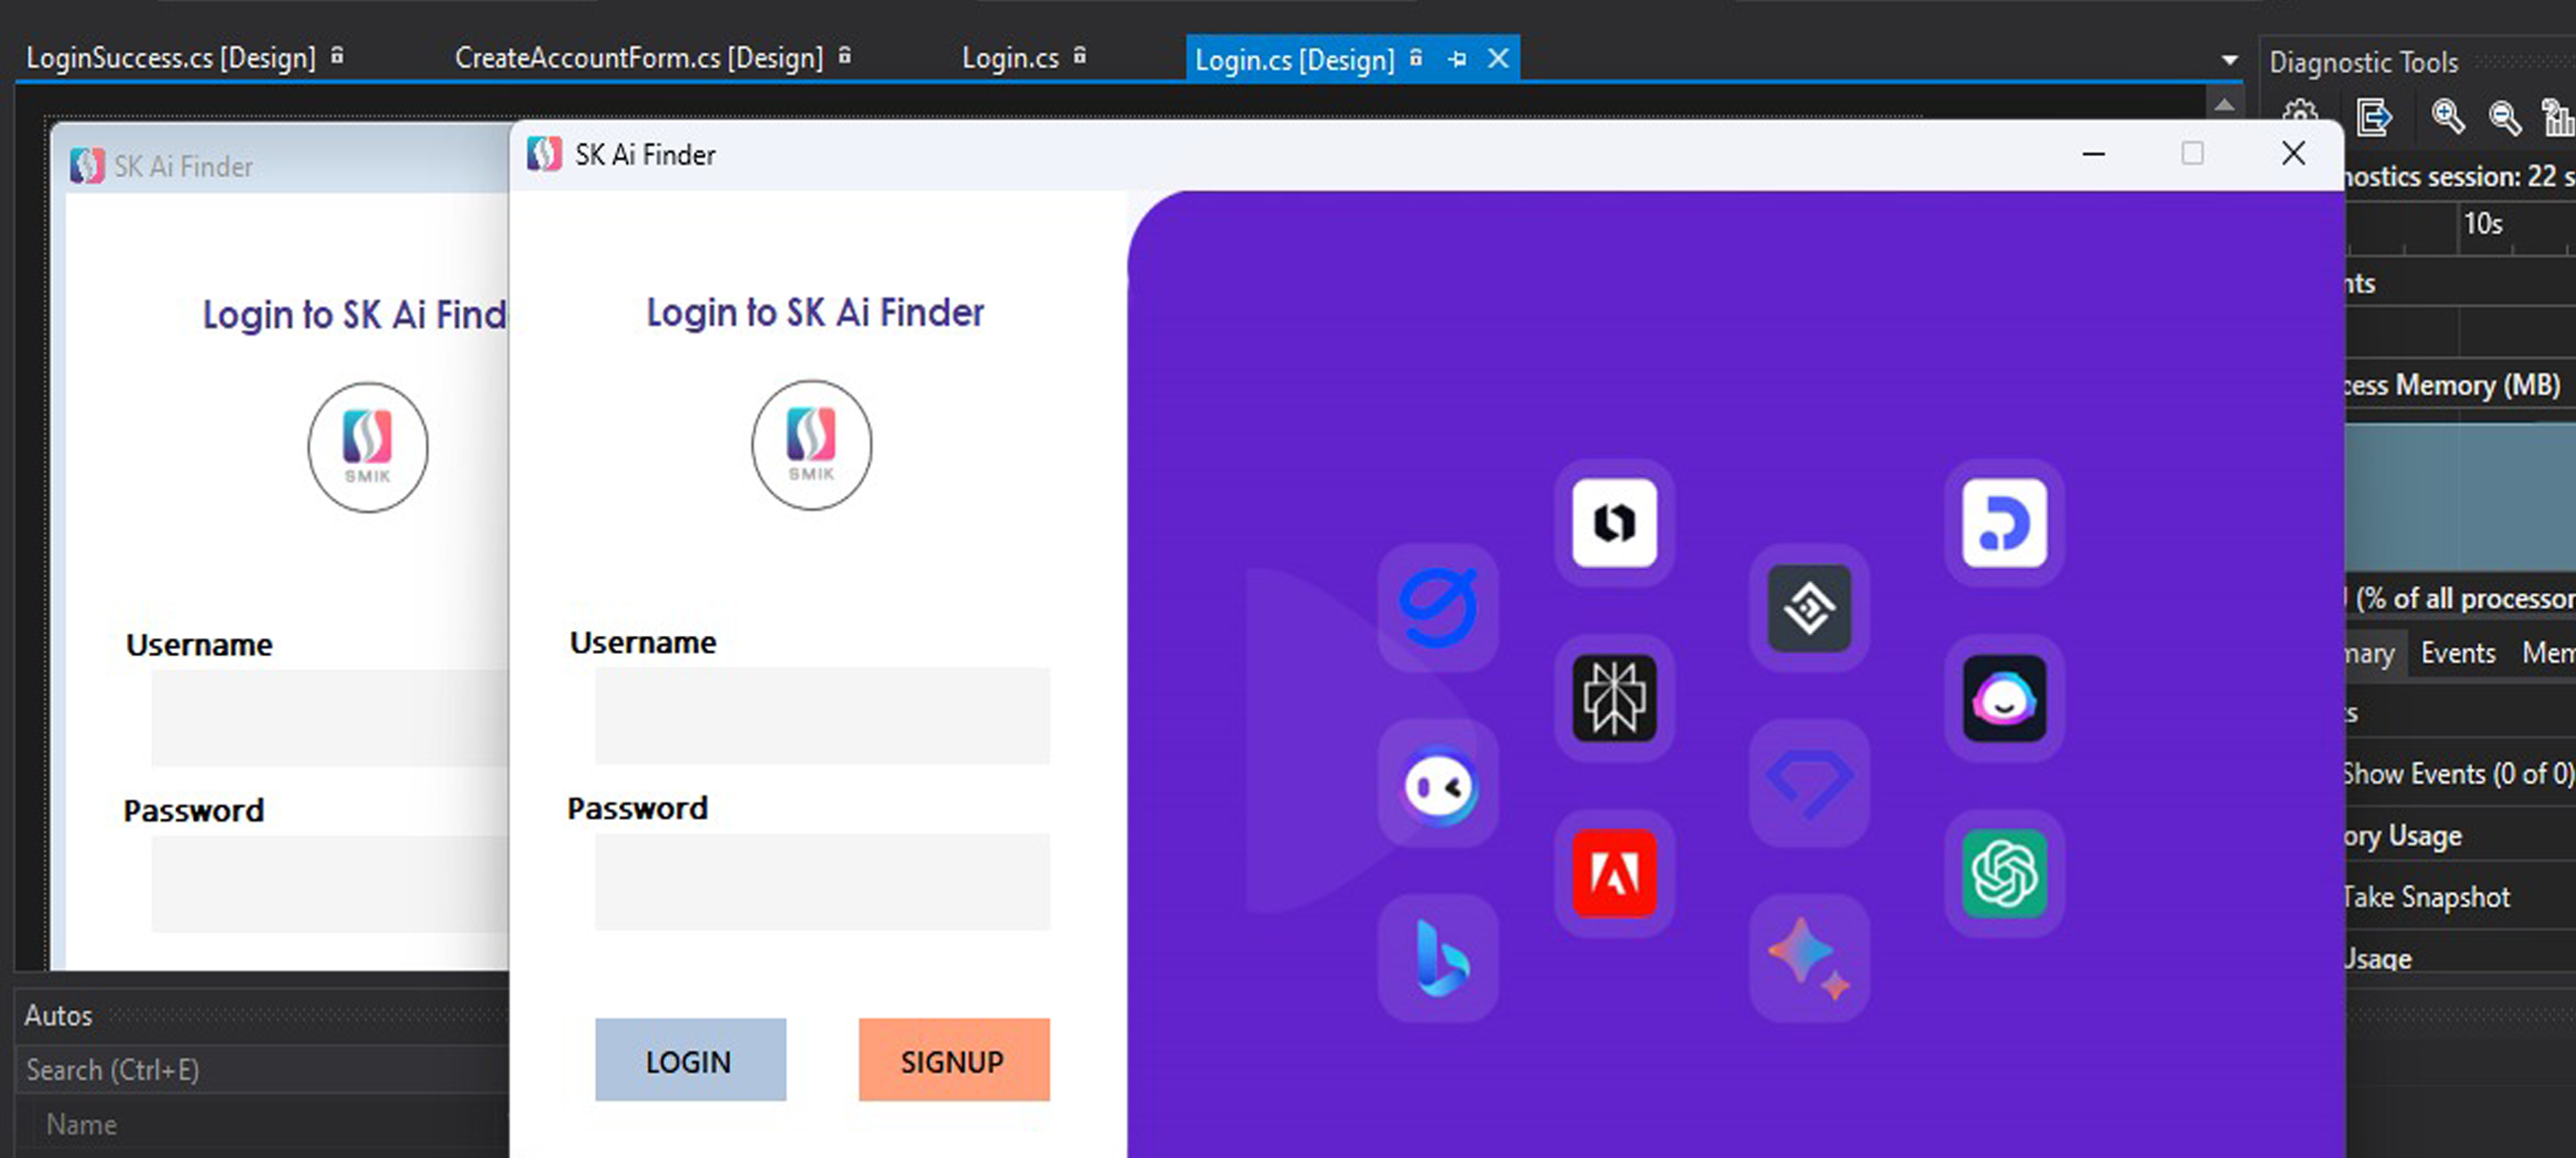
Task: Close the Login.cs [Design] tab
Action: (1498, 59)
